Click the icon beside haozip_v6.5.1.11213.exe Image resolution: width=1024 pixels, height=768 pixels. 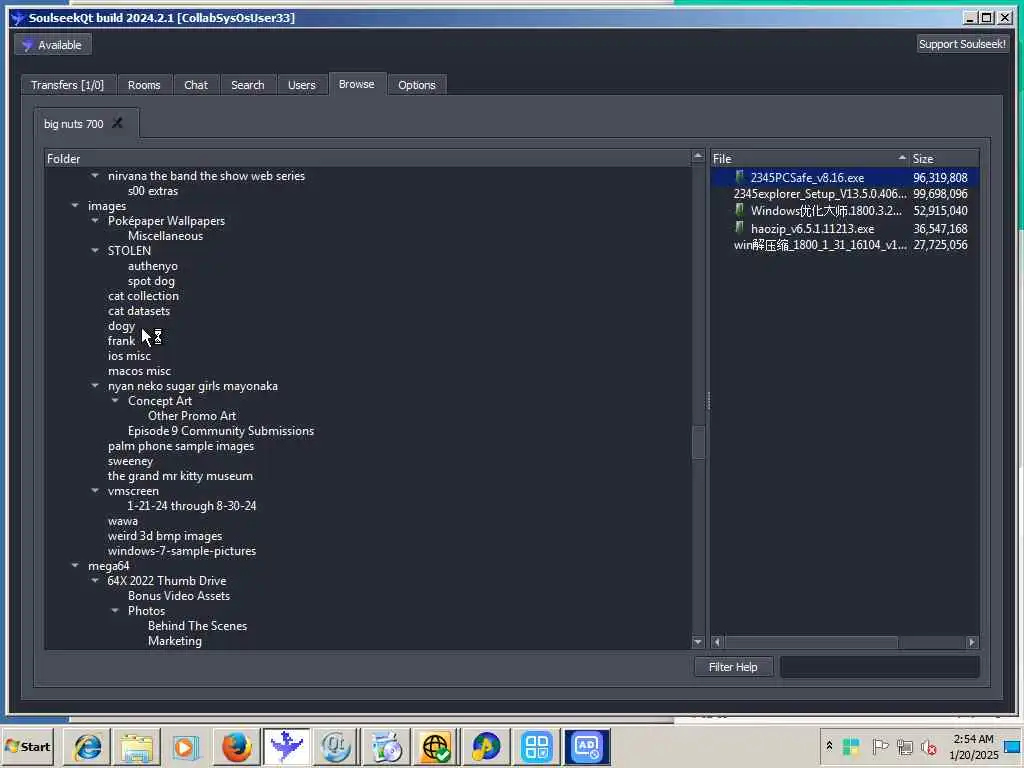739,228
